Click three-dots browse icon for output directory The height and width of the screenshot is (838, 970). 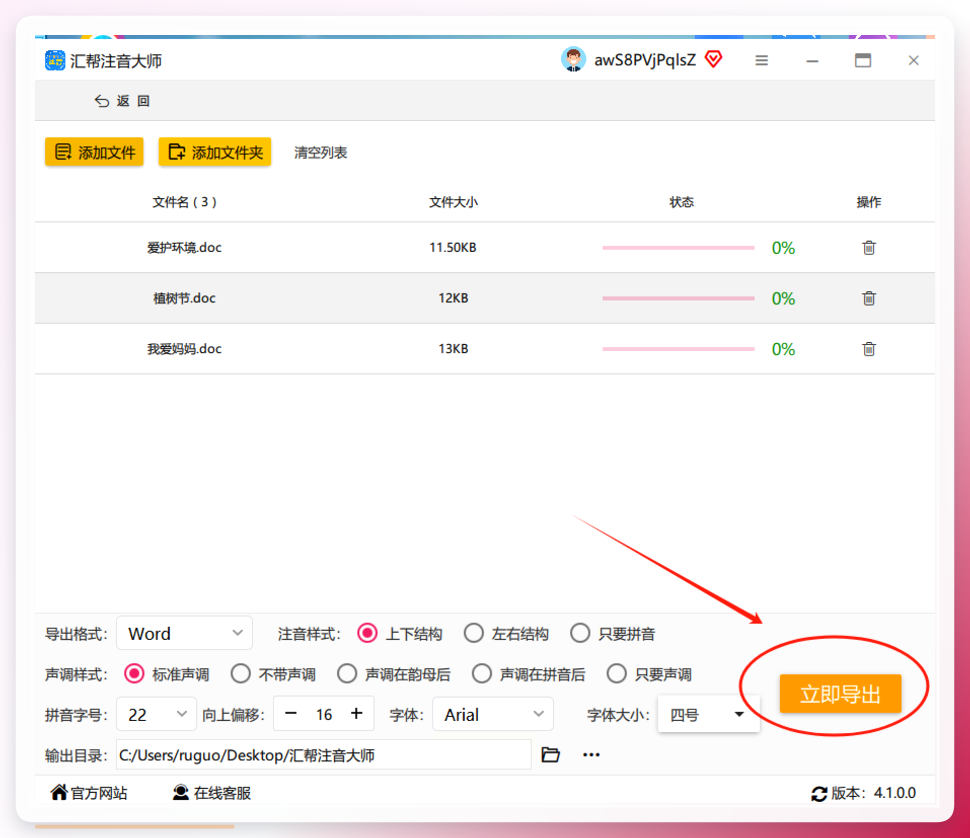click(x=591, y=755)
